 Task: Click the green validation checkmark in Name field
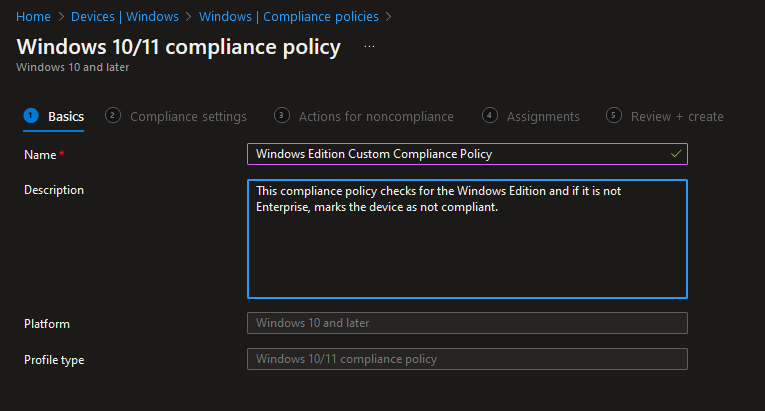676,154
